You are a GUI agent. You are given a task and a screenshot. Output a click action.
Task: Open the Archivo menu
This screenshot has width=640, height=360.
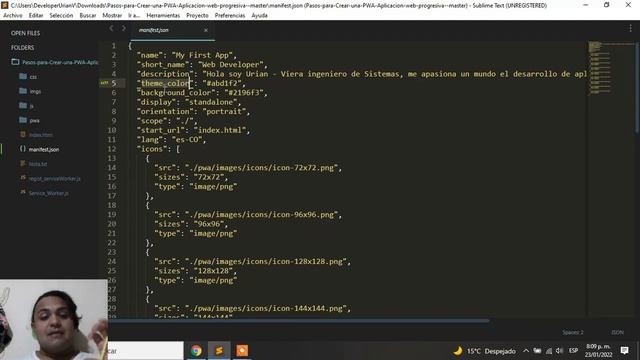pos(13,16)
